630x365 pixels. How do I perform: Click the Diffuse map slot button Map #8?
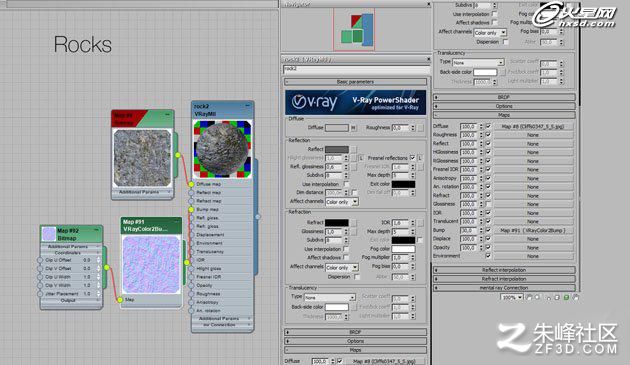click(533, 126)
